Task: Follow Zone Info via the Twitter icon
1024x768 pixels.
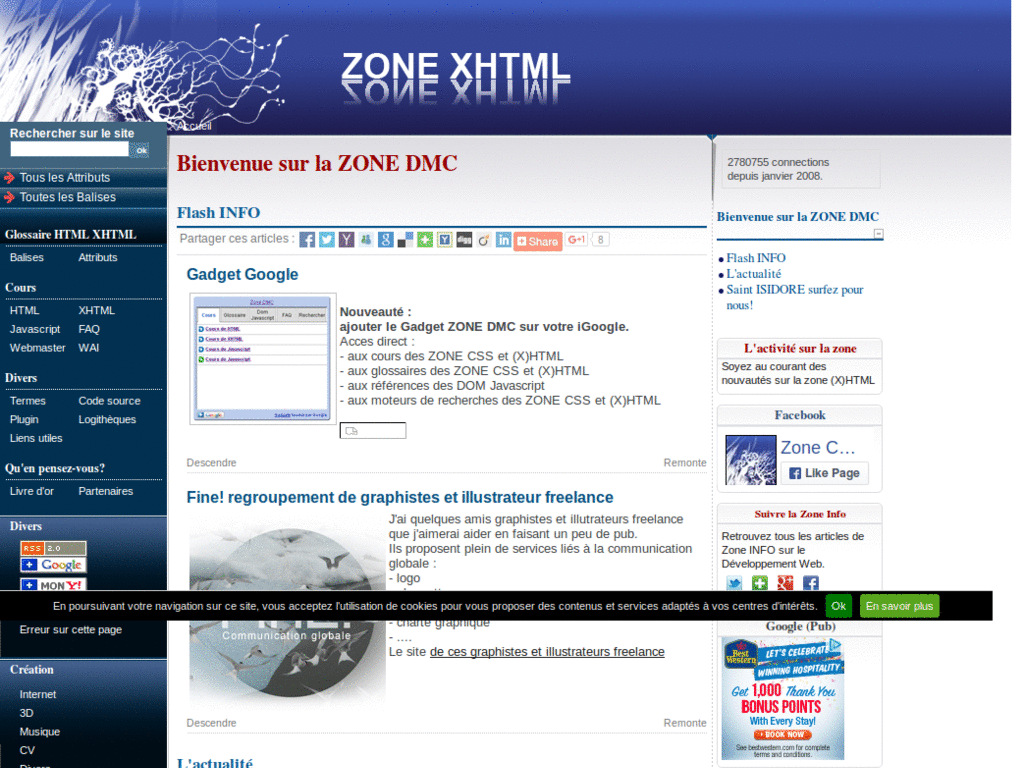Action: click(734, 583)
